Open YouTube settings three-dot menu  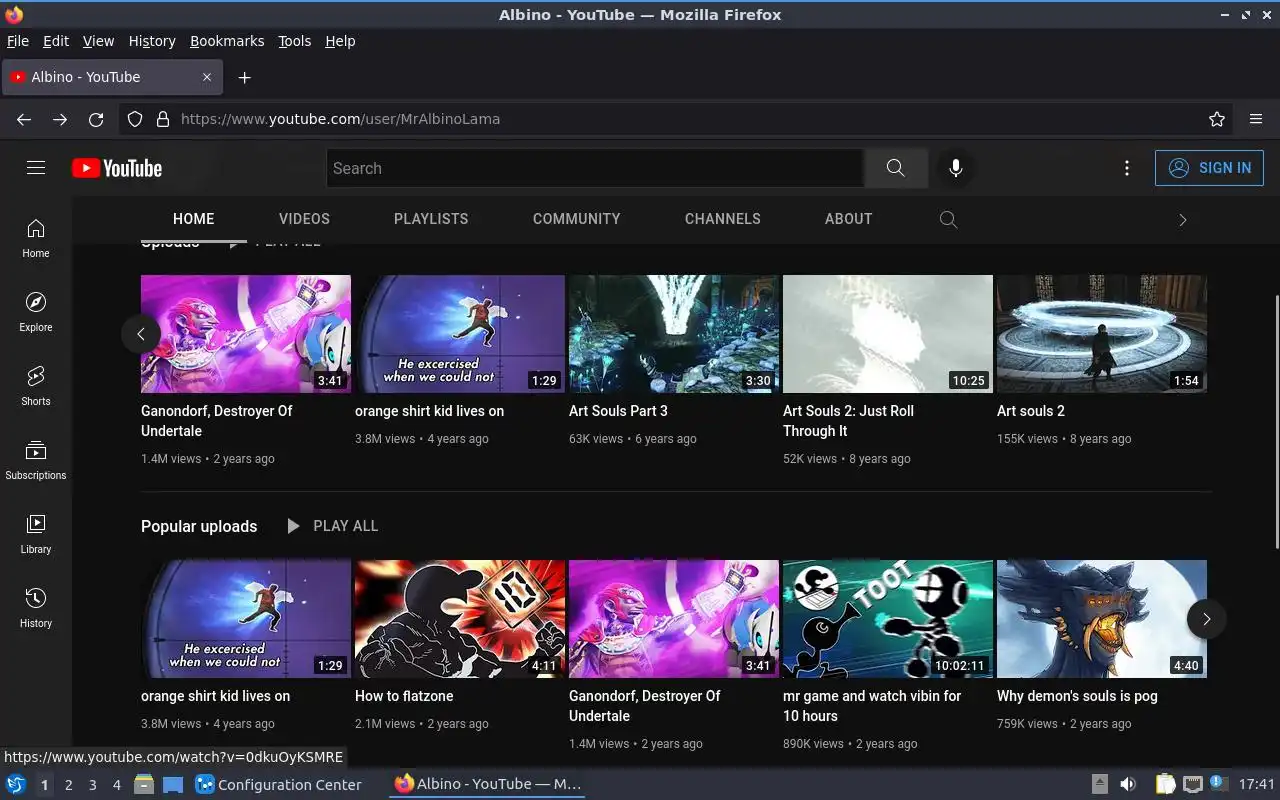point(1127,168)
